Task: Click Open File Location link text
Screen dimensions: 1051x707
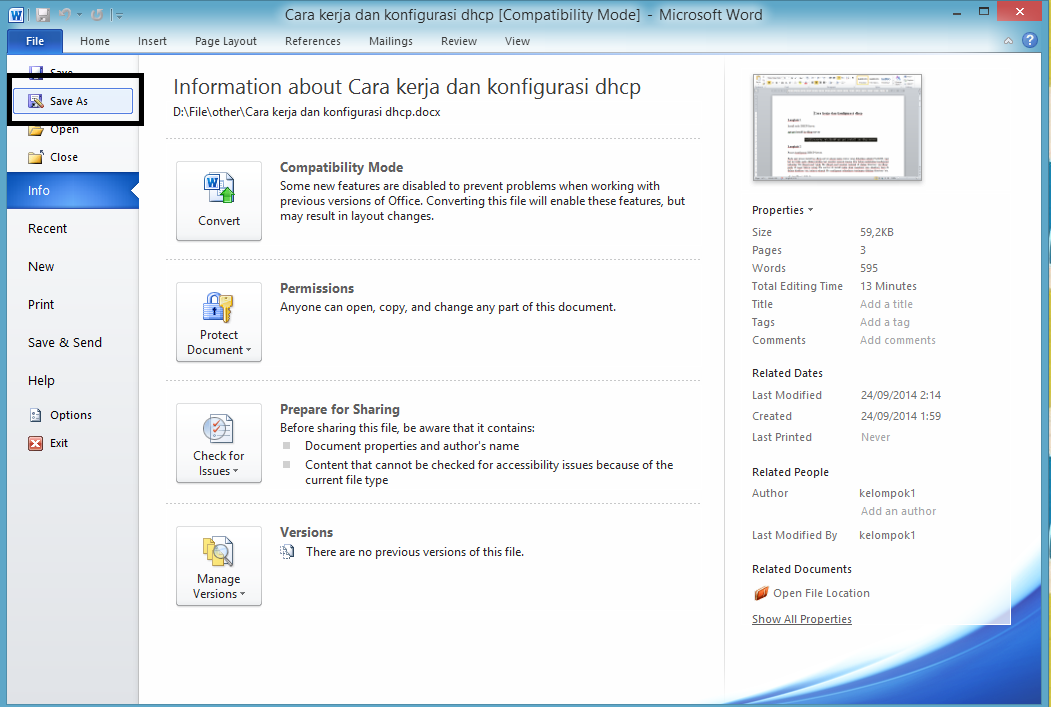Action: (x=821, y=593)
